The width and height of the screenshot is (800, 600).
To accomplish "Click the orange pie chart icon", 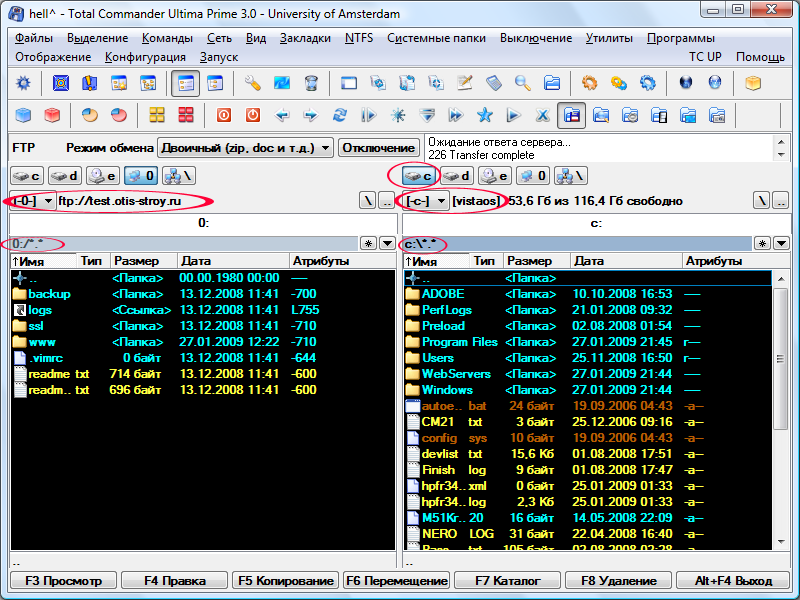I will (x=90, y=115).
